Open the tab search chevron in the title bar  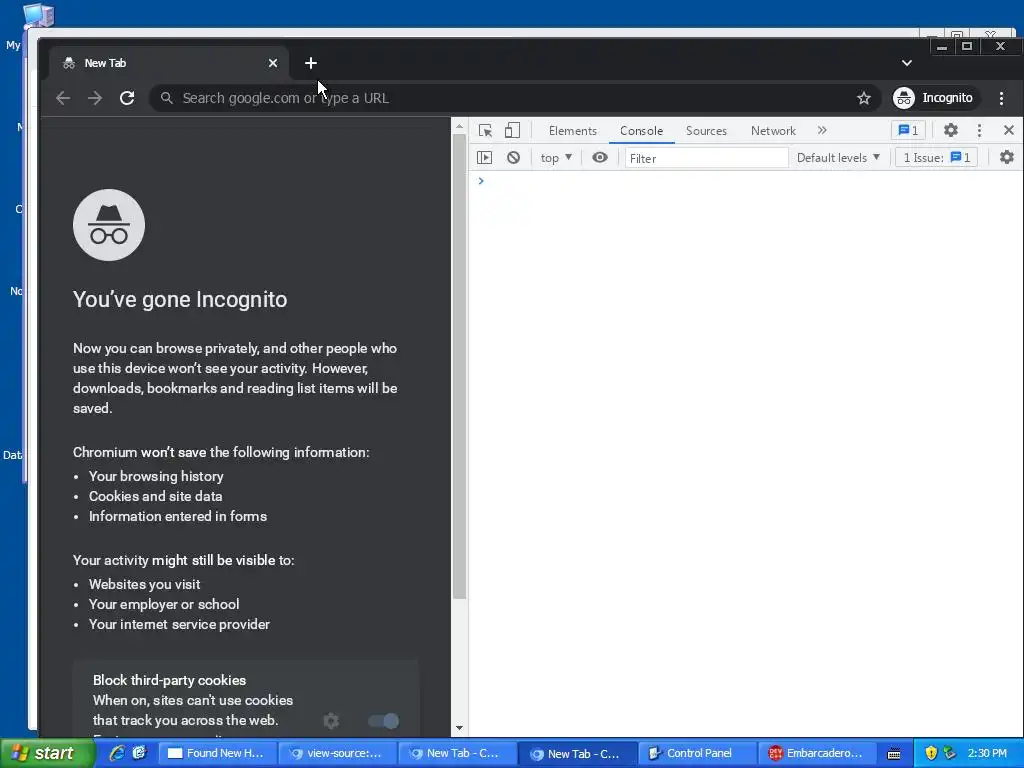906,63
